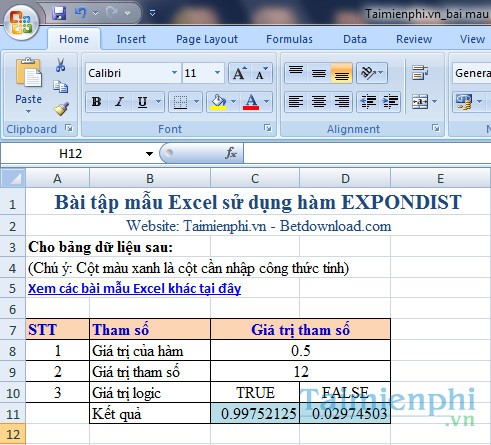
Task: Open the General number format box
Action: (x=472, y=73)
